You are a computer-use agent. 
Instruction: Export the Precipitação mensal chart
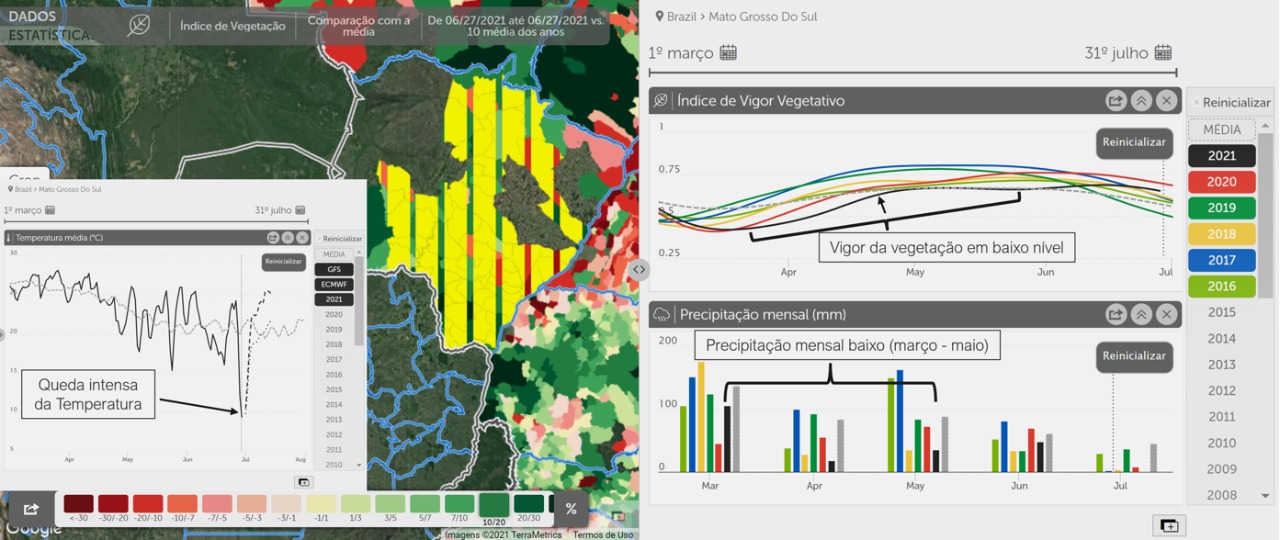coord(1115,315)
